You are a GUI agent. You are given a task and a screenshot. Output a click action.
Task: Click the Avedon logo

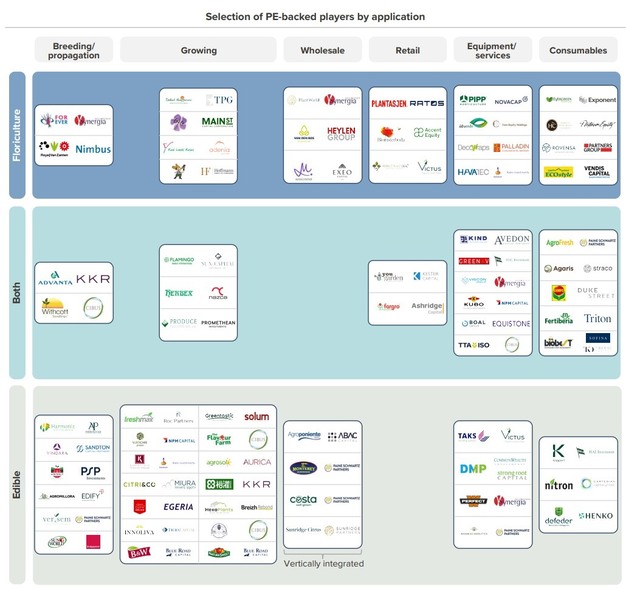[x=512, y=240]
